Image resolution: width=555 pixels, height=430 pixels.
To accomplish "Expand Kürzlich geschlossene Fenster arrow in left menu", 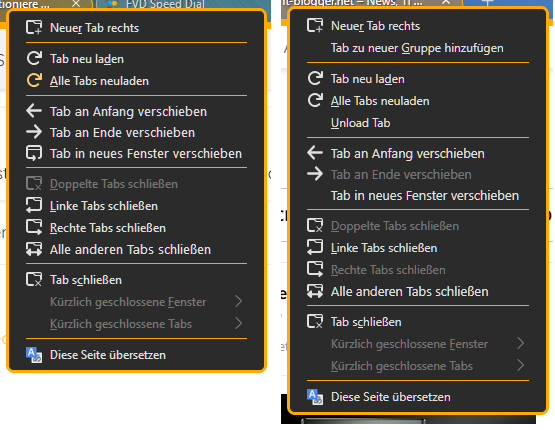I will coord(239,302).
